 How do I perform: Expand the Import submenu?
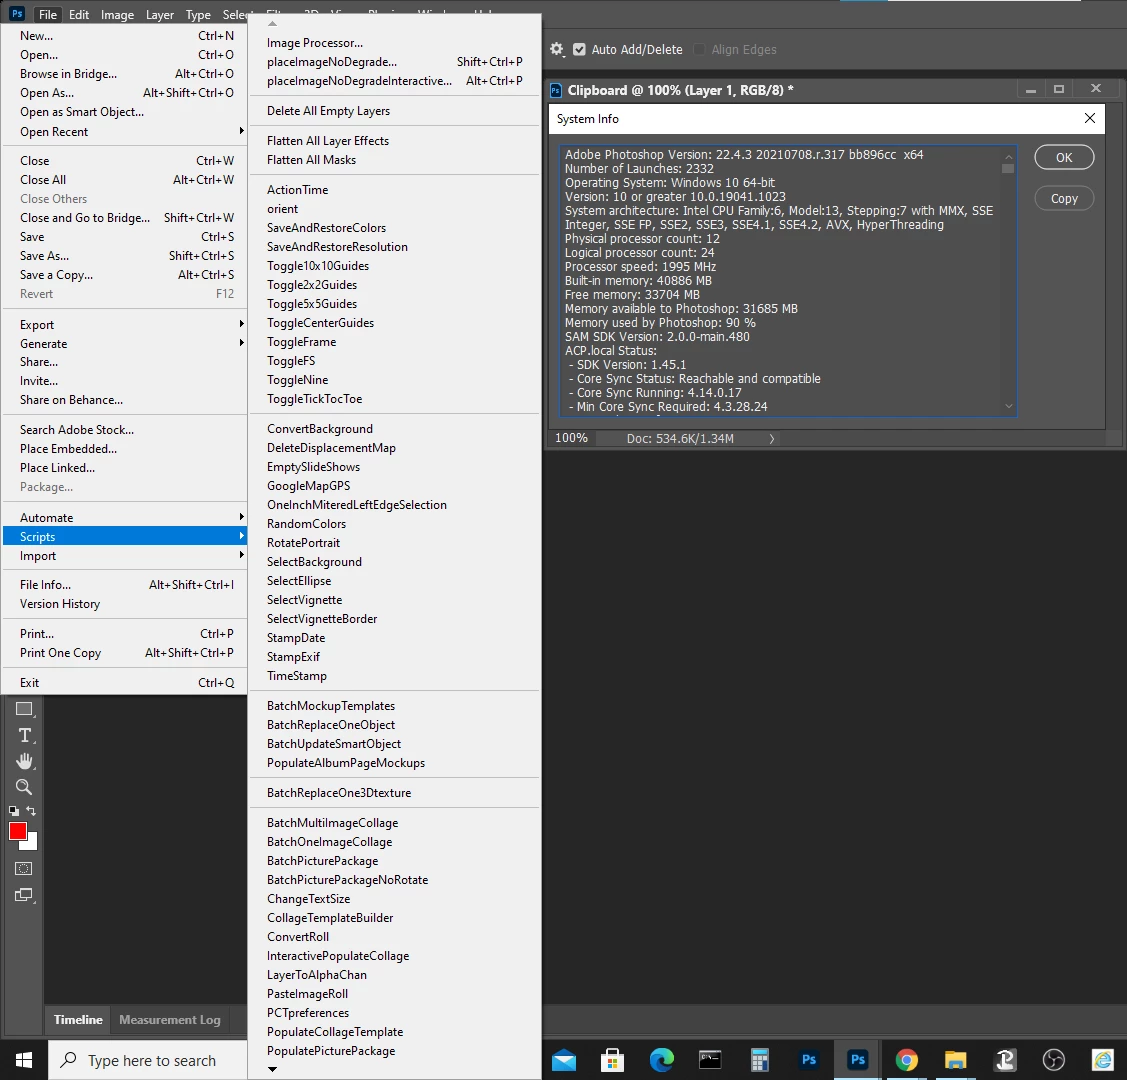[126, 556]
